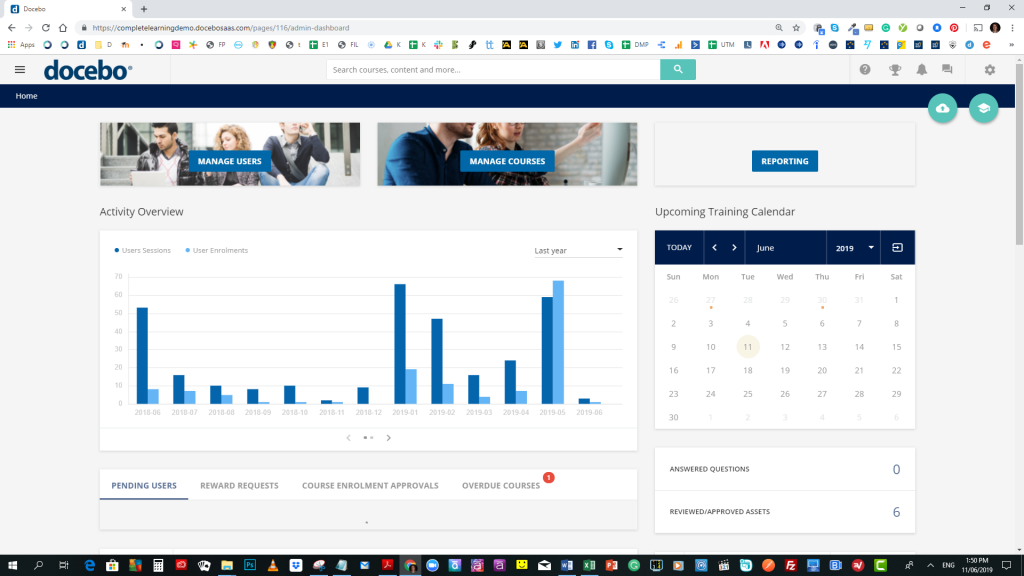Click the teal cloud upload button
1024x576 pixels.
coord(942,108)
